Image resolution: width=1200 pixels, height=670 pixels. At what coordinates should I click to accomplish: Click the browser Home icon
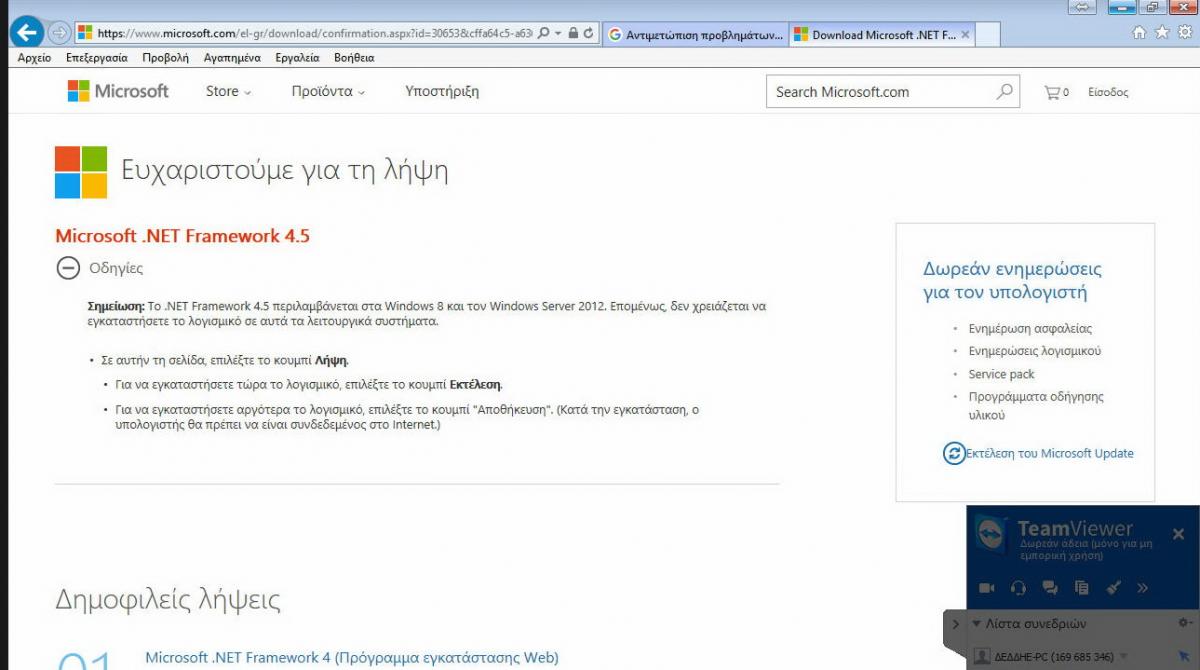click(x=1139, y=32)
